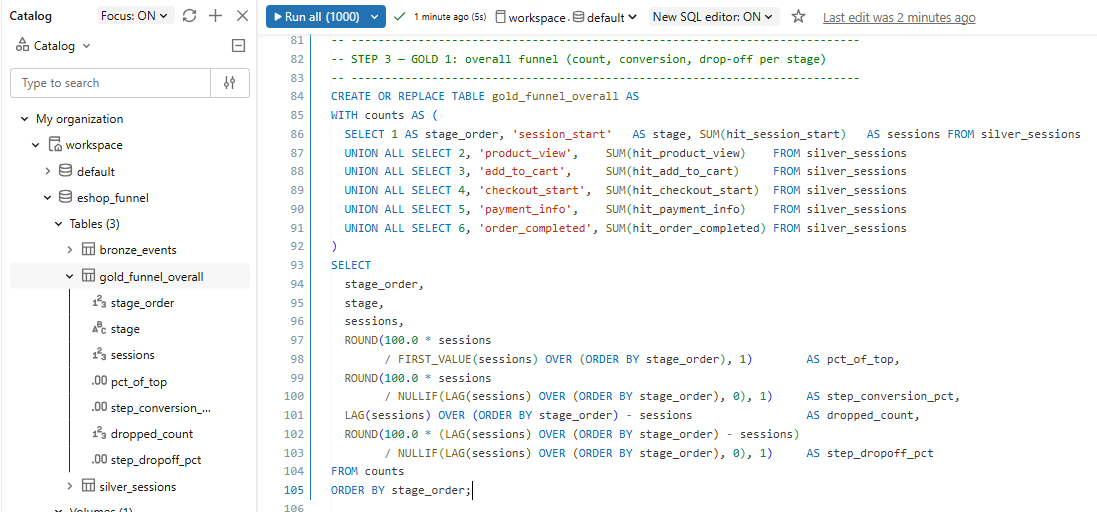Select the dropped_count column

point(152,434)
